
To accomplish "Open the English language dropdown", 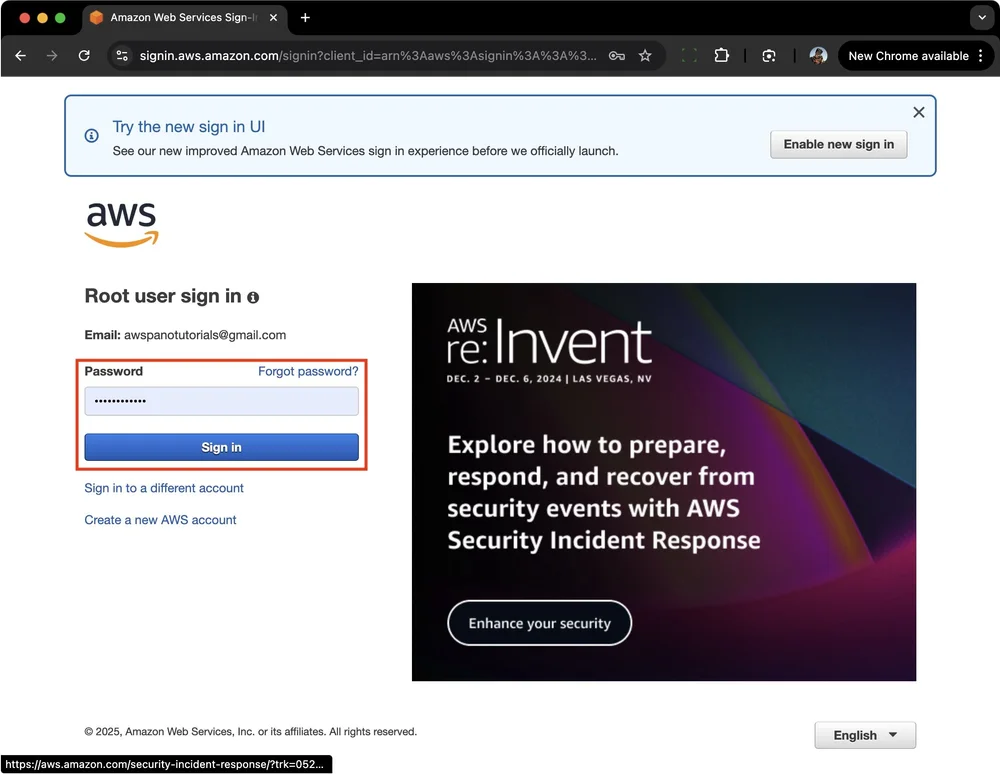I will coord(865,735).
